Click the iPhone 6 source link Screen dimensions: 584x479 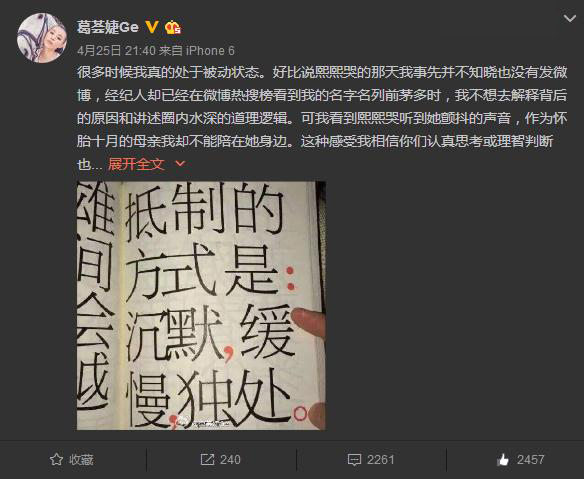click(210, 51)
